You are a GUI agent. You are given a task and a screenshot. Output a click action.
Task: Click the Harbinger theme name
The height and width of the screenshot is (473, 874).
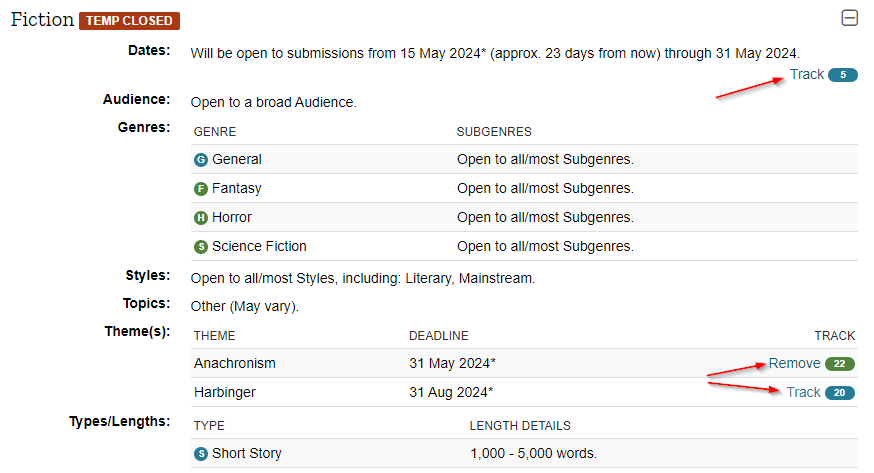(226, 392)
